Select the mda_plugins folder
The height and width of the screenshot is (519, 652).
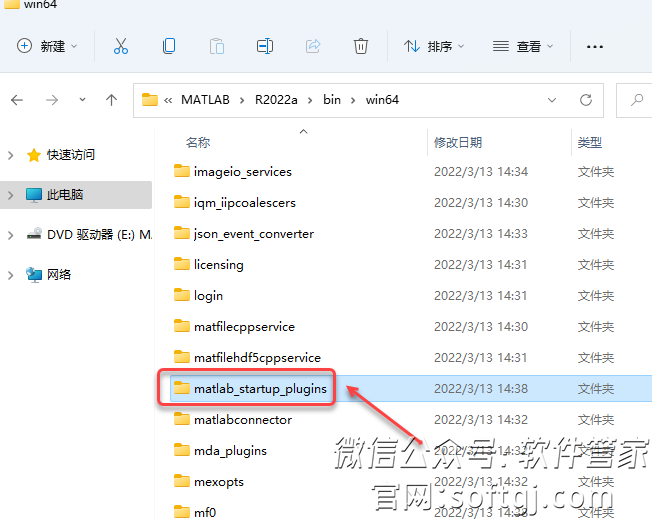click(x=230, y=450)
